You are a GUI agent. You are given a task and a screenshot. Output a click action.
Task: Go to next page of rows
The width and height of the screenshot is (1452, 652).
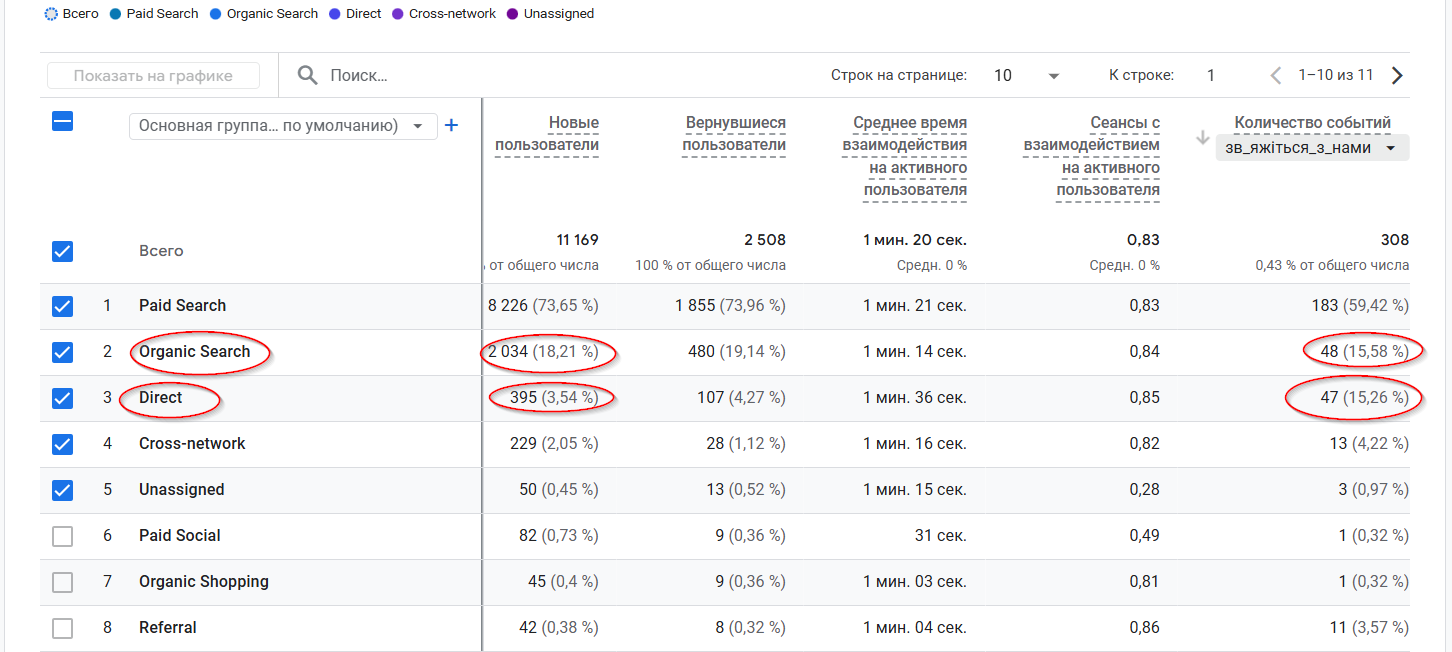coord(1397,76)
